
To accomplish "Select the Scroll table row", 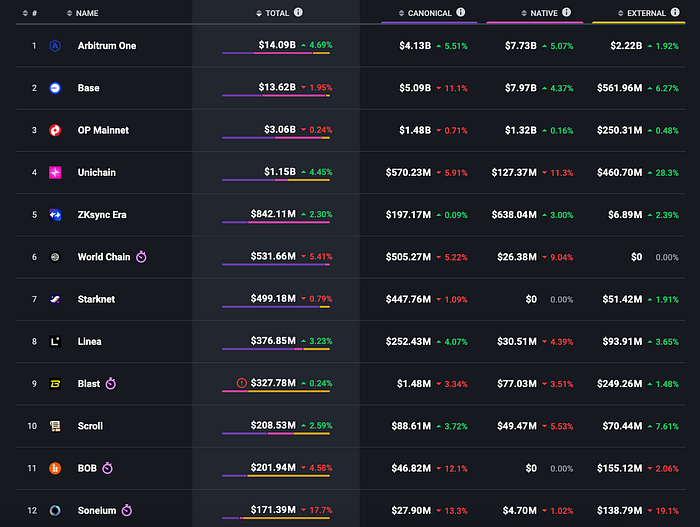I will pyautogui.click(x=350, y=426).
